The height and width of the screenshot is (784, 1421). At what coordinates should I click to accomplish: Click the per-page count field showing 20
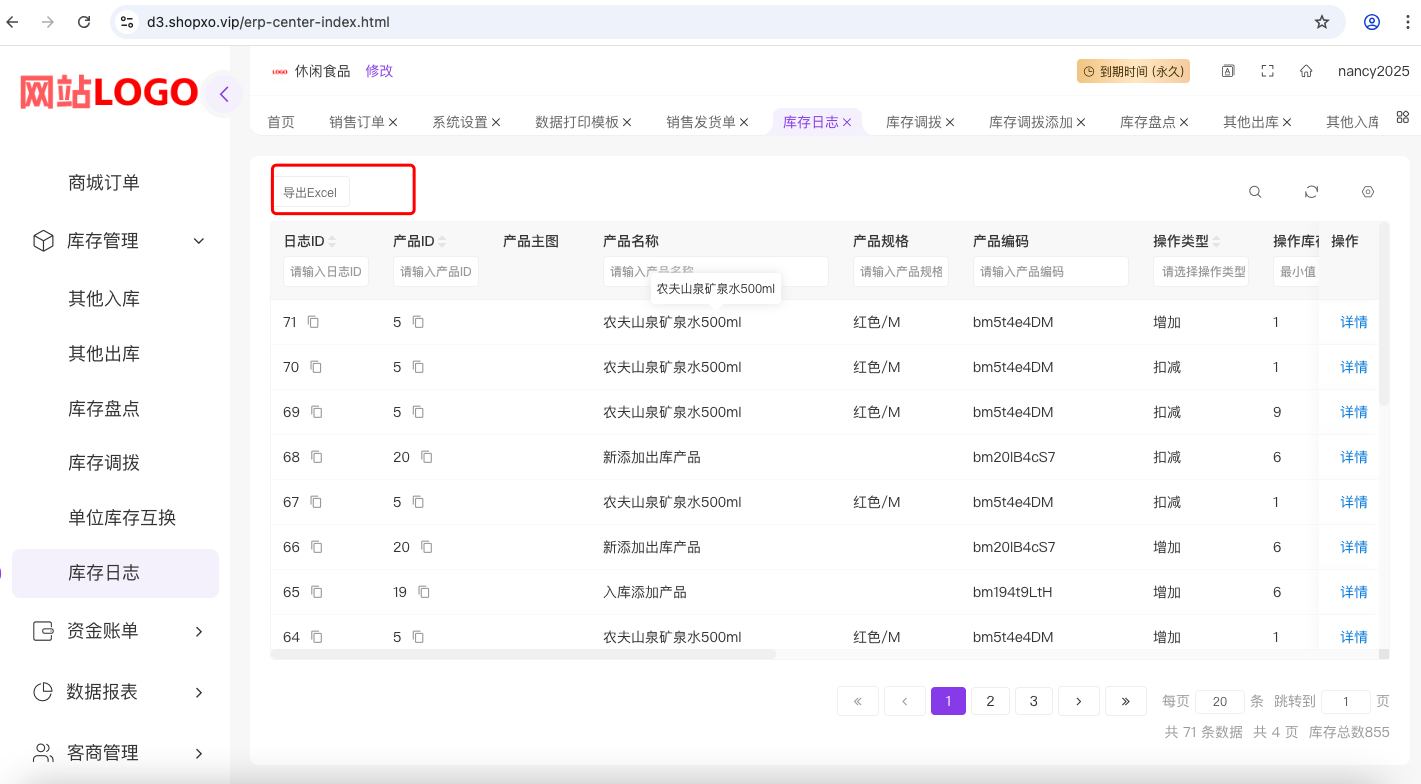click(1220, 702)
